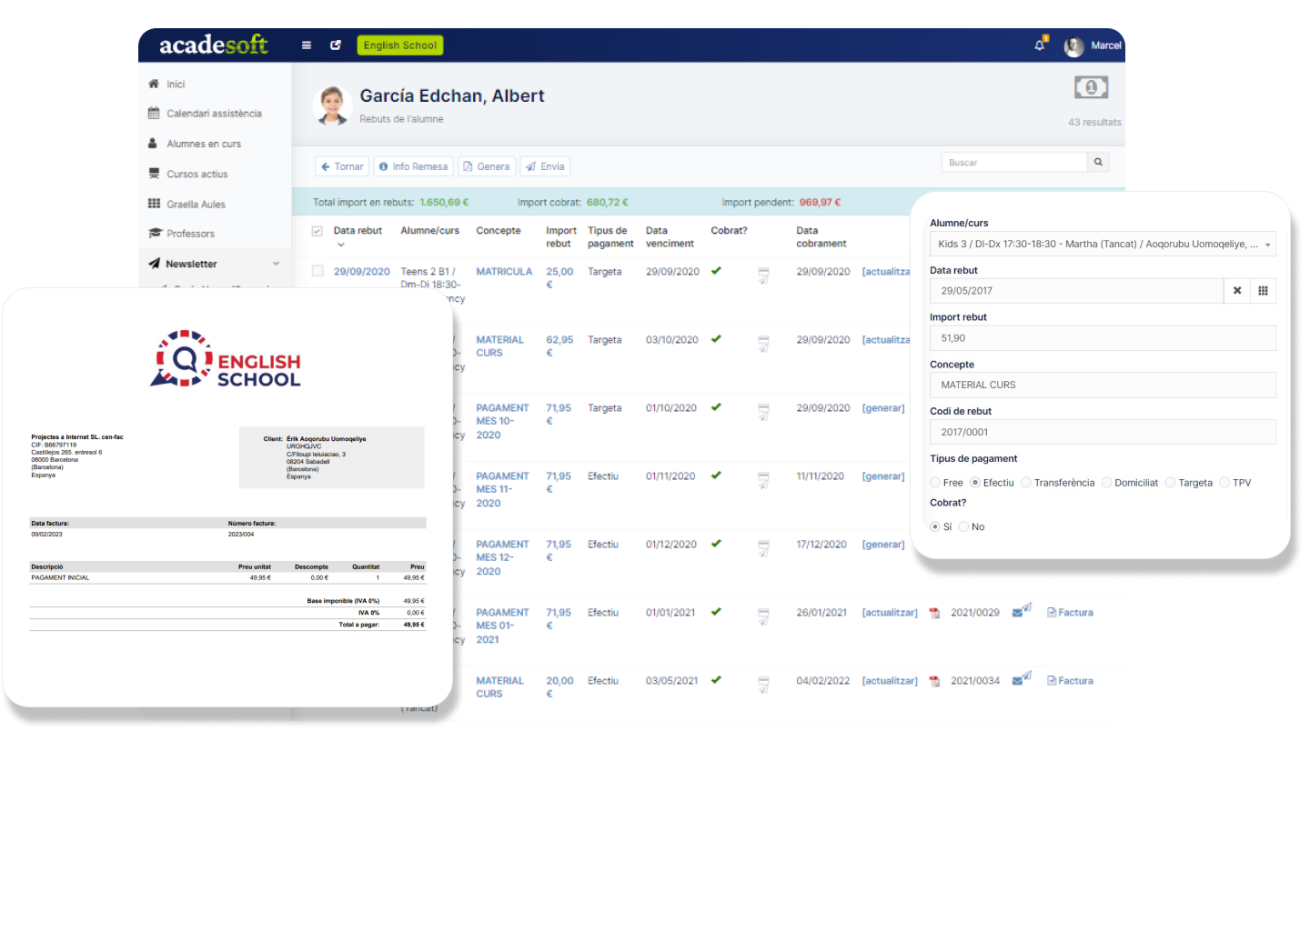
Task: Click Albert García Edchan's profile photo
Action: [x=331, y=105]
